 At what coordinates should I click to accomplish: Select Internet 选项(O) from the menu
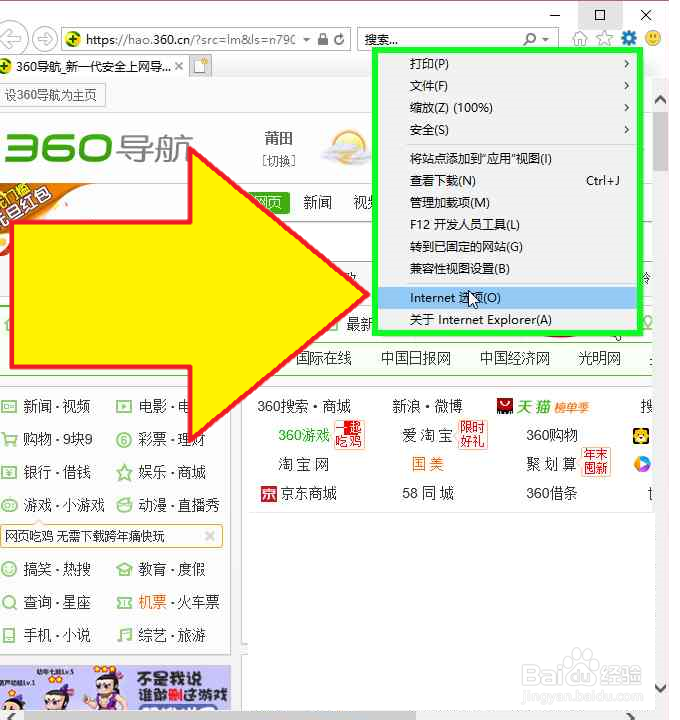coord(507,298)
